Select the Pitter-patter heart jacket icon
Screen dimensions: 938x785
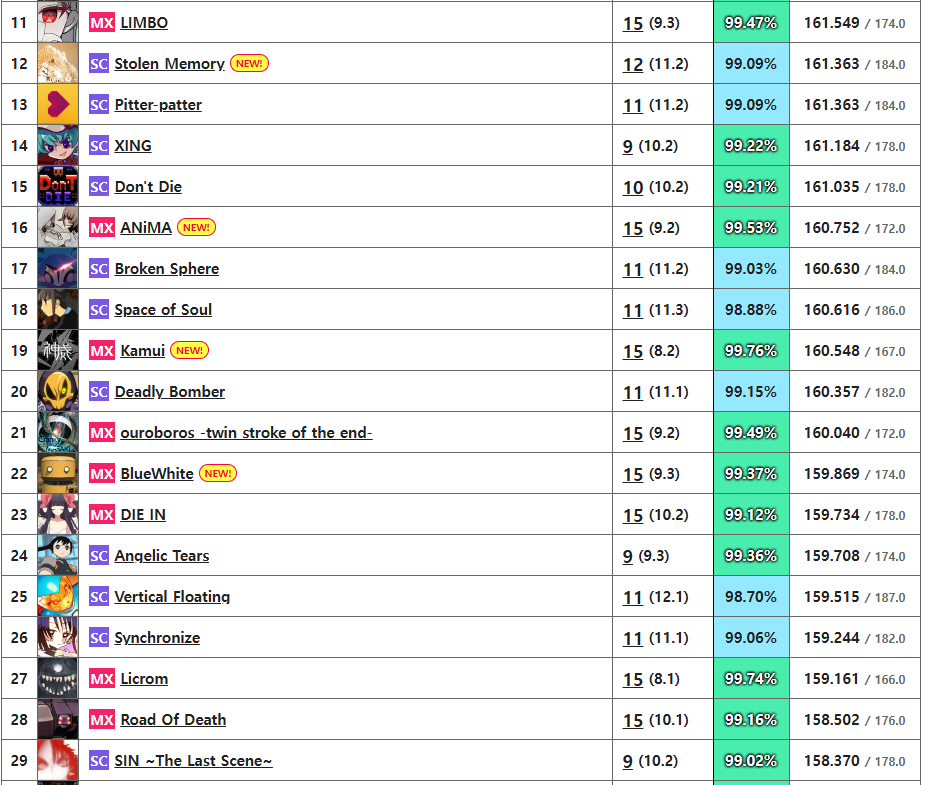pos(57,104)
